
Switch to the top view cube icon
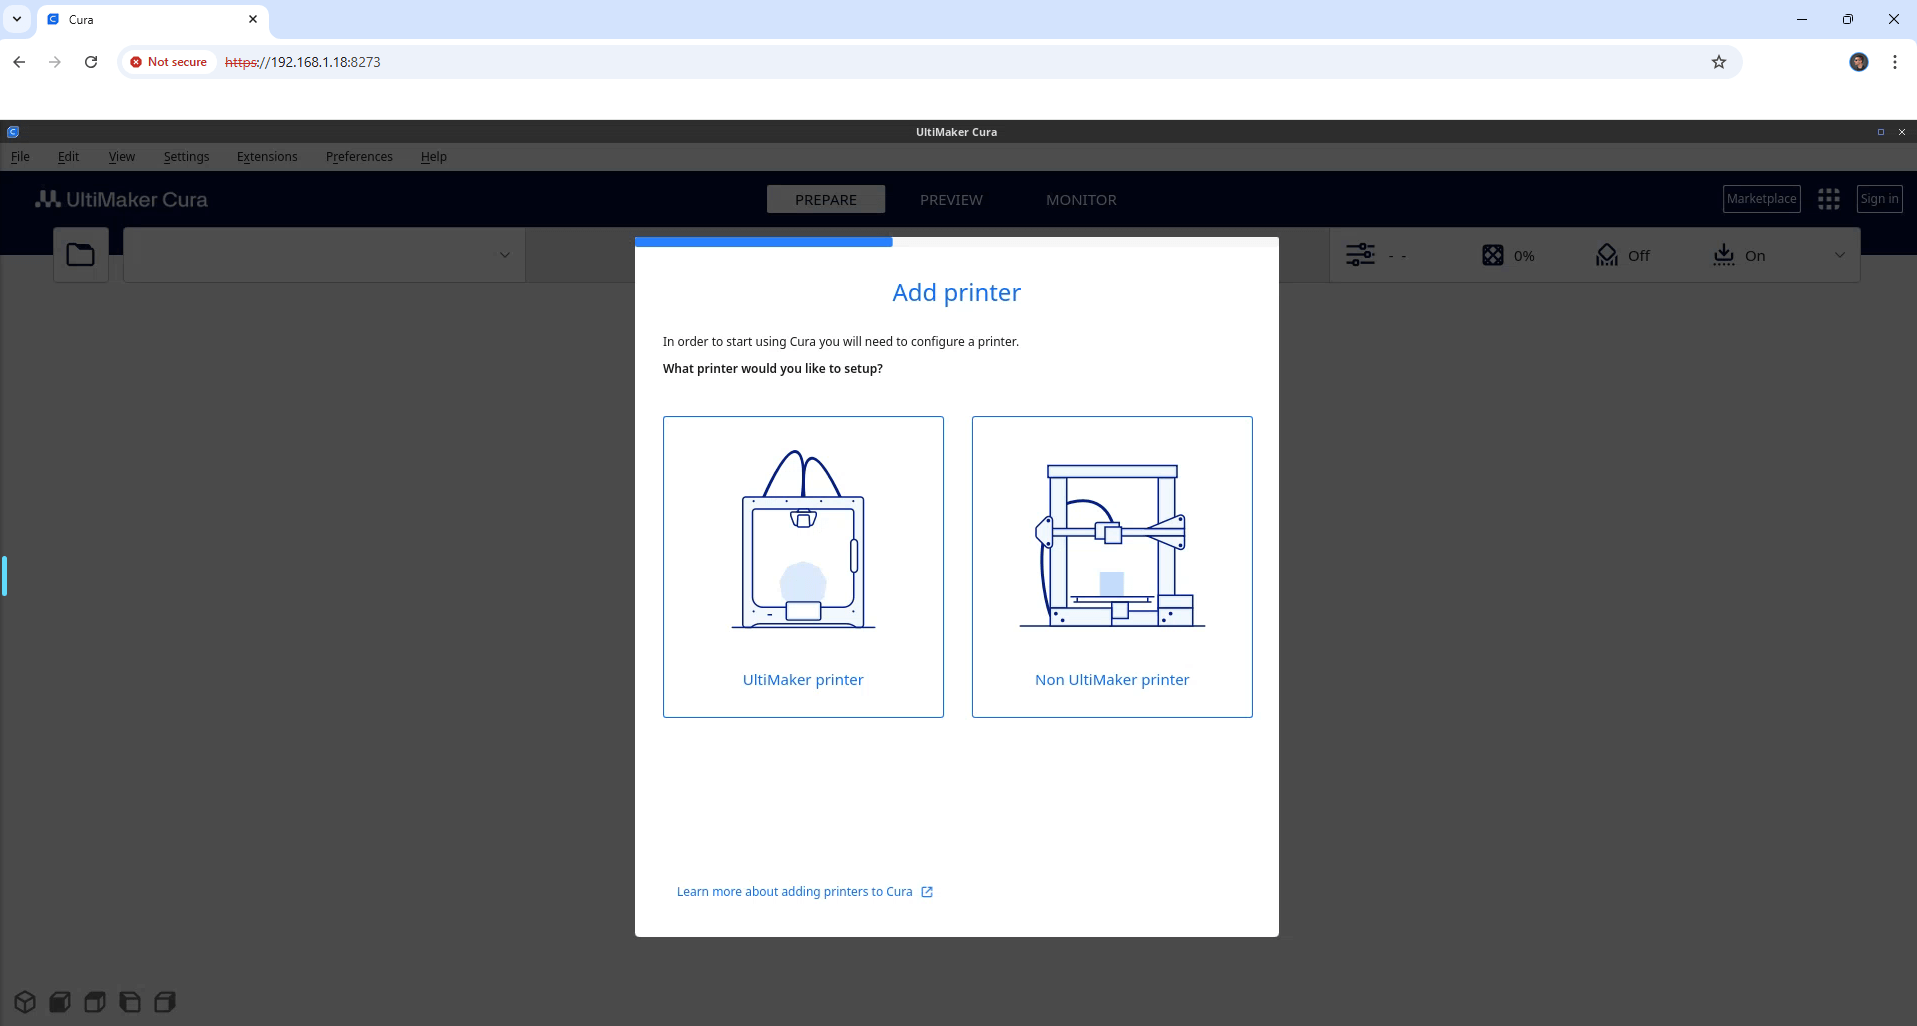95,1001
